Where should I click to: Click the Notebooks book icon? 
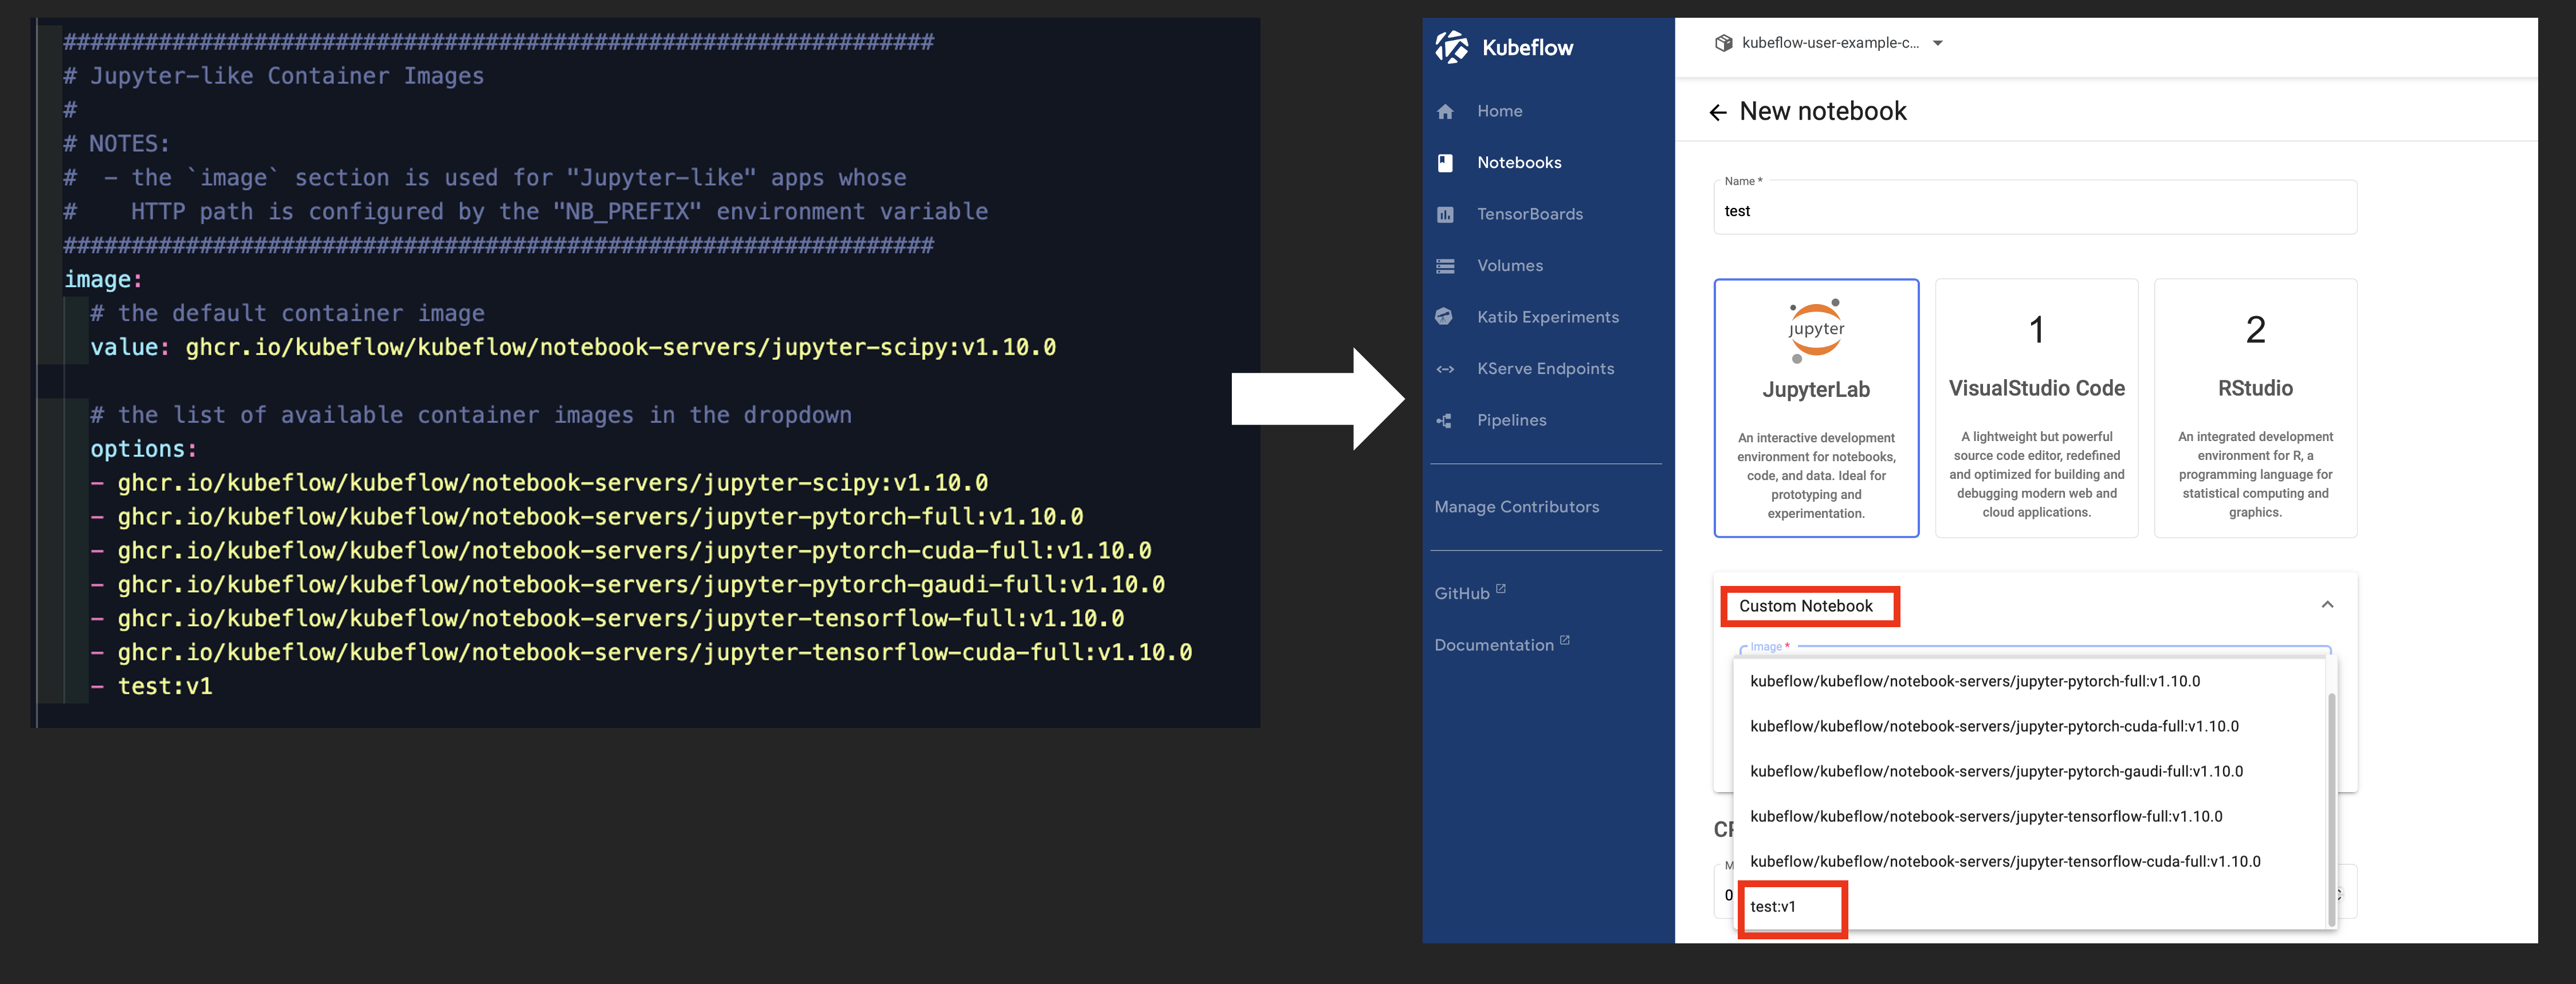point(1445,163)
